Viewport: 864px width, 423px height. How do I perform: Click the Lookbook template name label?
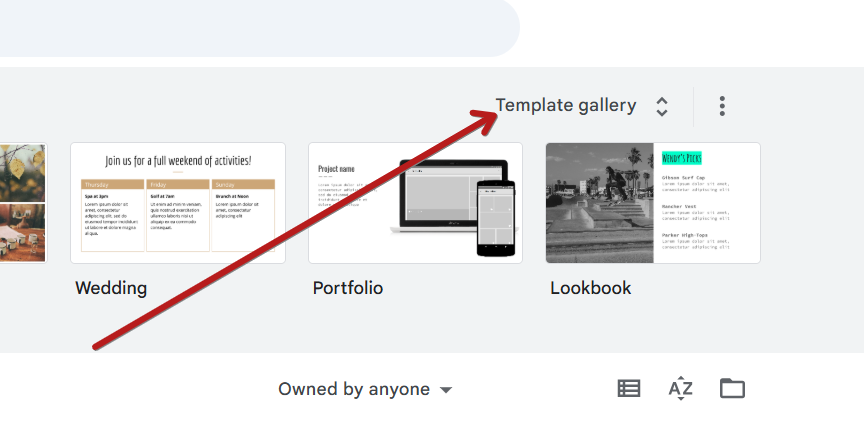591,288
